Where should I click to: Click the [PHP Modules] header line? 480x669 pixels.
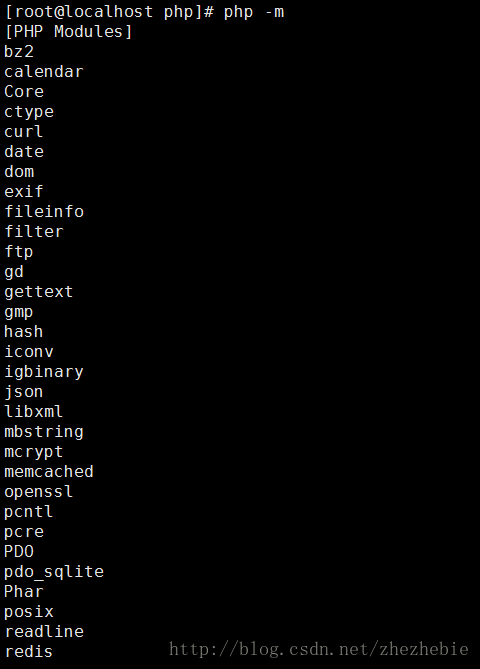point(68,32)
